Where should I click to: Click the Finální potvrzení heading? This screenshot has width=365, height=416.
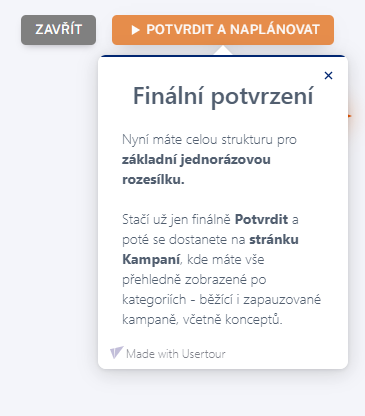point(223,96)
